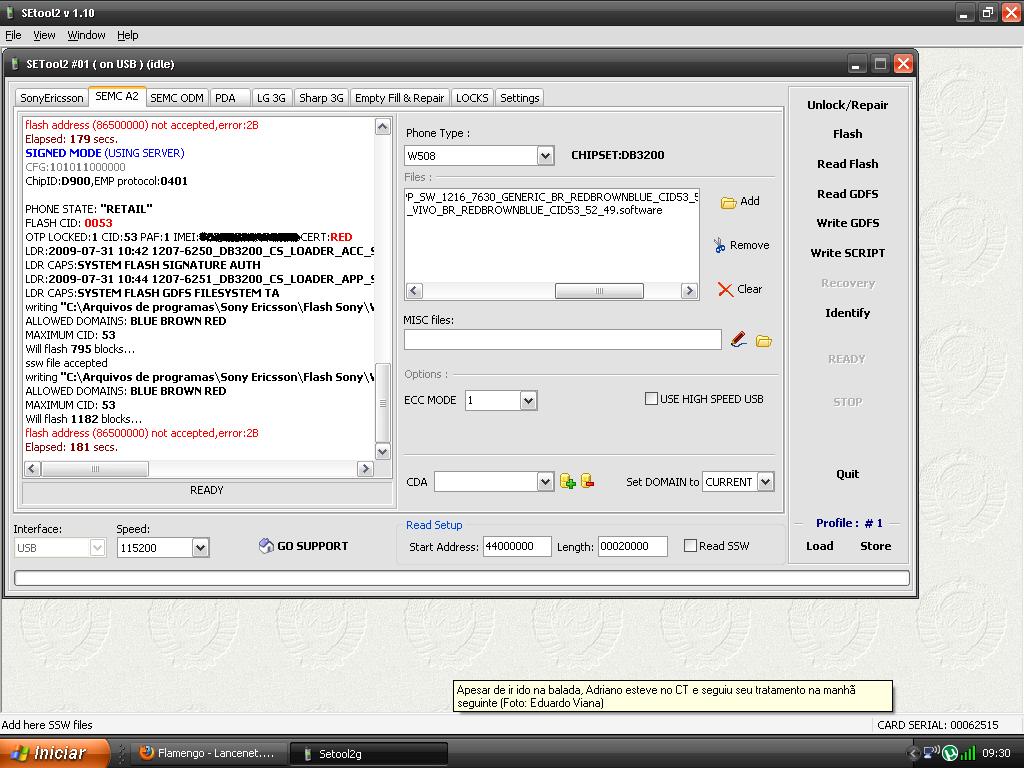Open the ECC MODE dropdown

pyautogui.click(x=528, y=400)
